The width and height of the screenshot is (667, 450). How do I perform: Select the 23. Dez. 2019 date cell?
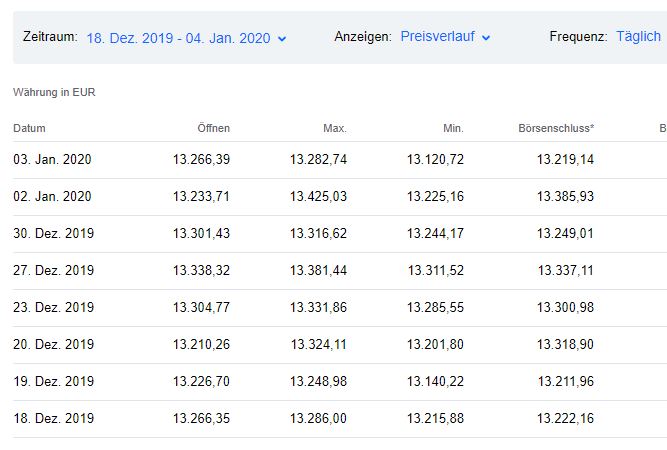coord(53,307)
